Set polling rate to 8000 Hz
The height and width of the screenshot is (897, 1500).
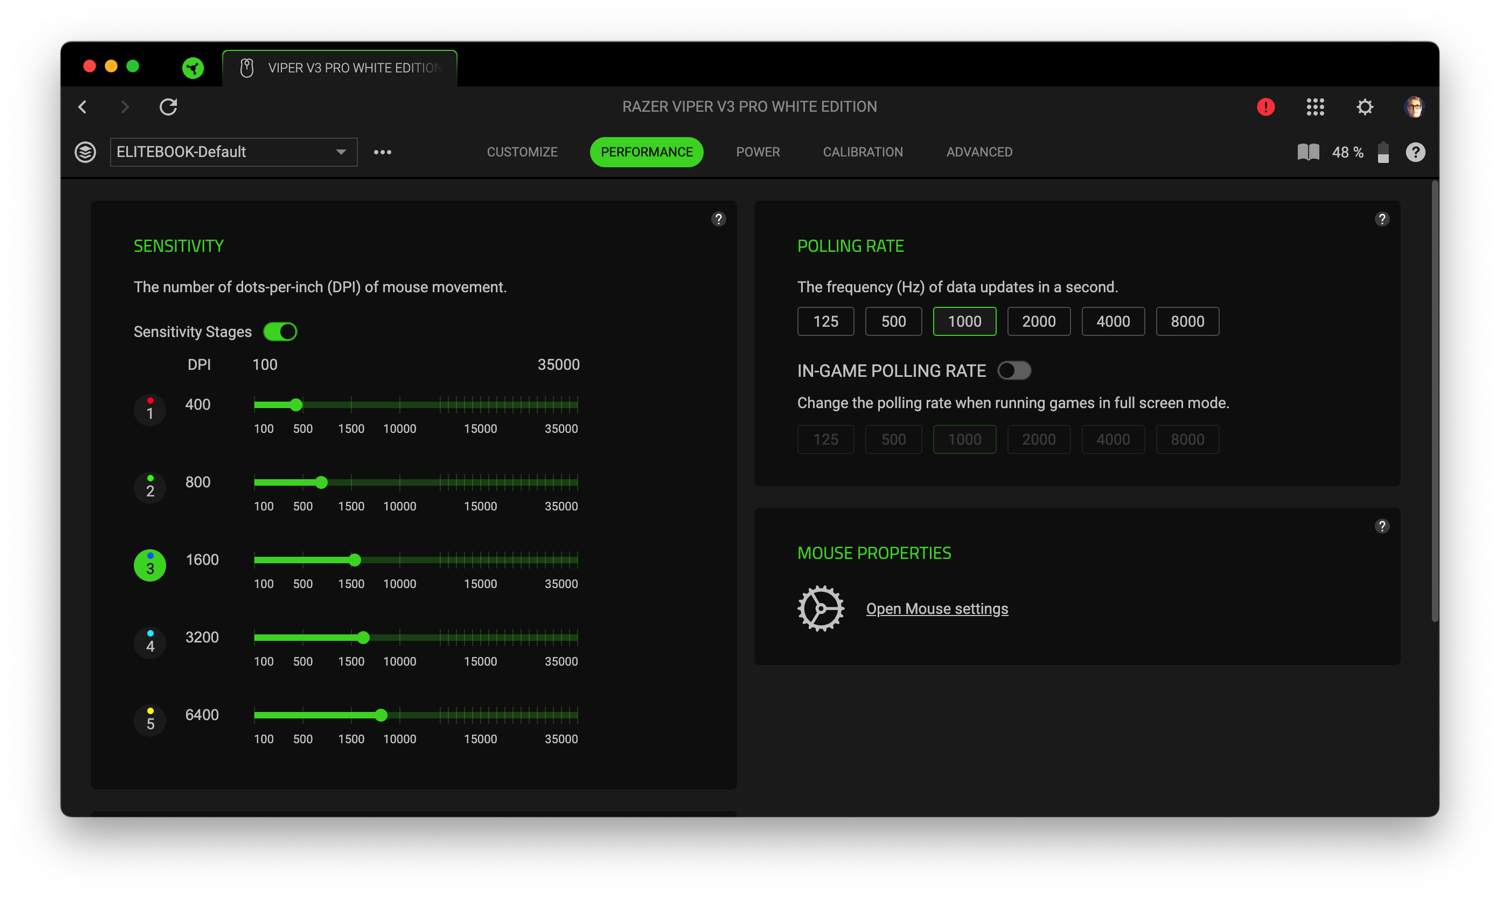click(x=1188, y=321)
